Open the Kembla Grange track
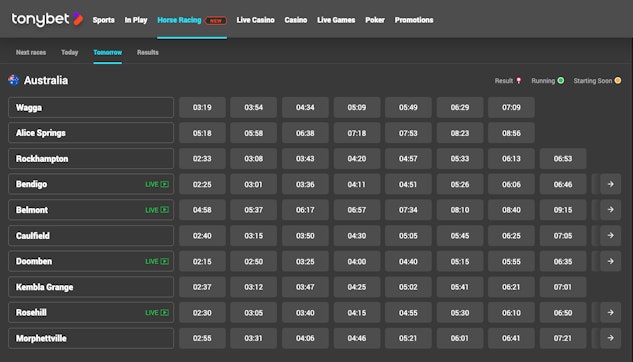Image resolution: width=633 pixels, height=362 pixels. [x=91, y=287]
